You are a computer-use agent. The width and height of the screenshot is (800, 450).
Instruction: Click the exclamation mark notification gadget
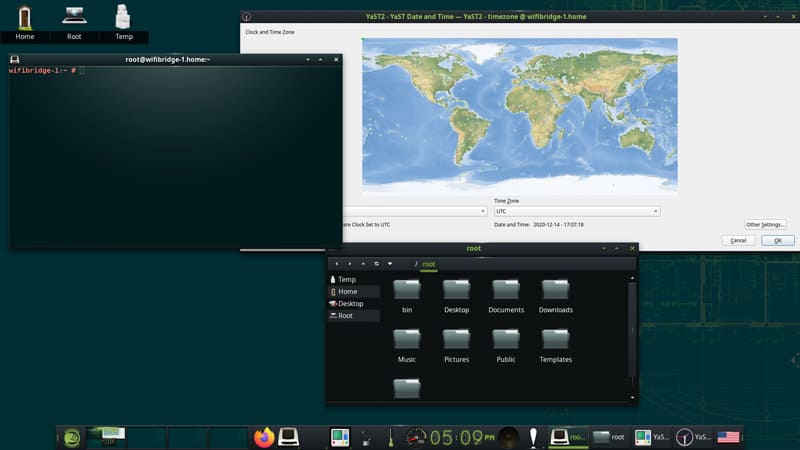point(533,437)
